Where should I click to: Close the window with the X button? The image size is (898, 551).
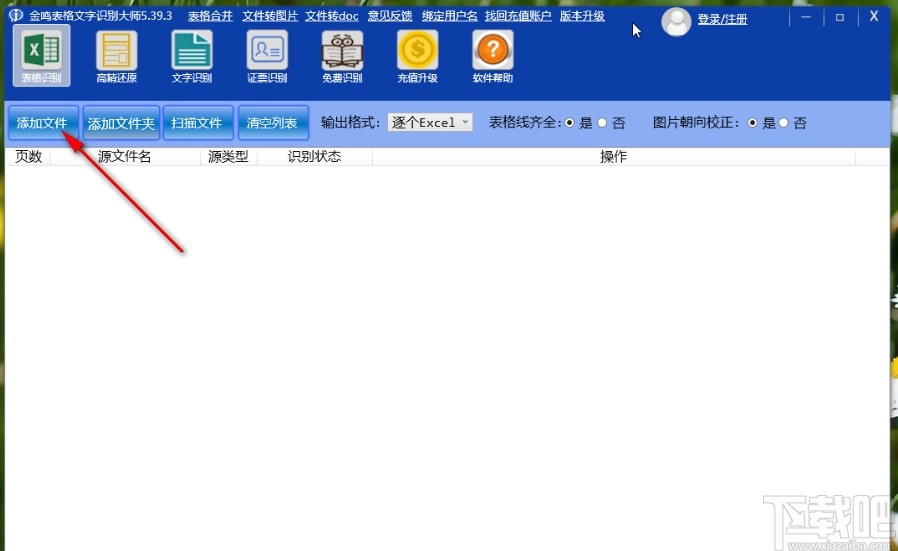874,17
